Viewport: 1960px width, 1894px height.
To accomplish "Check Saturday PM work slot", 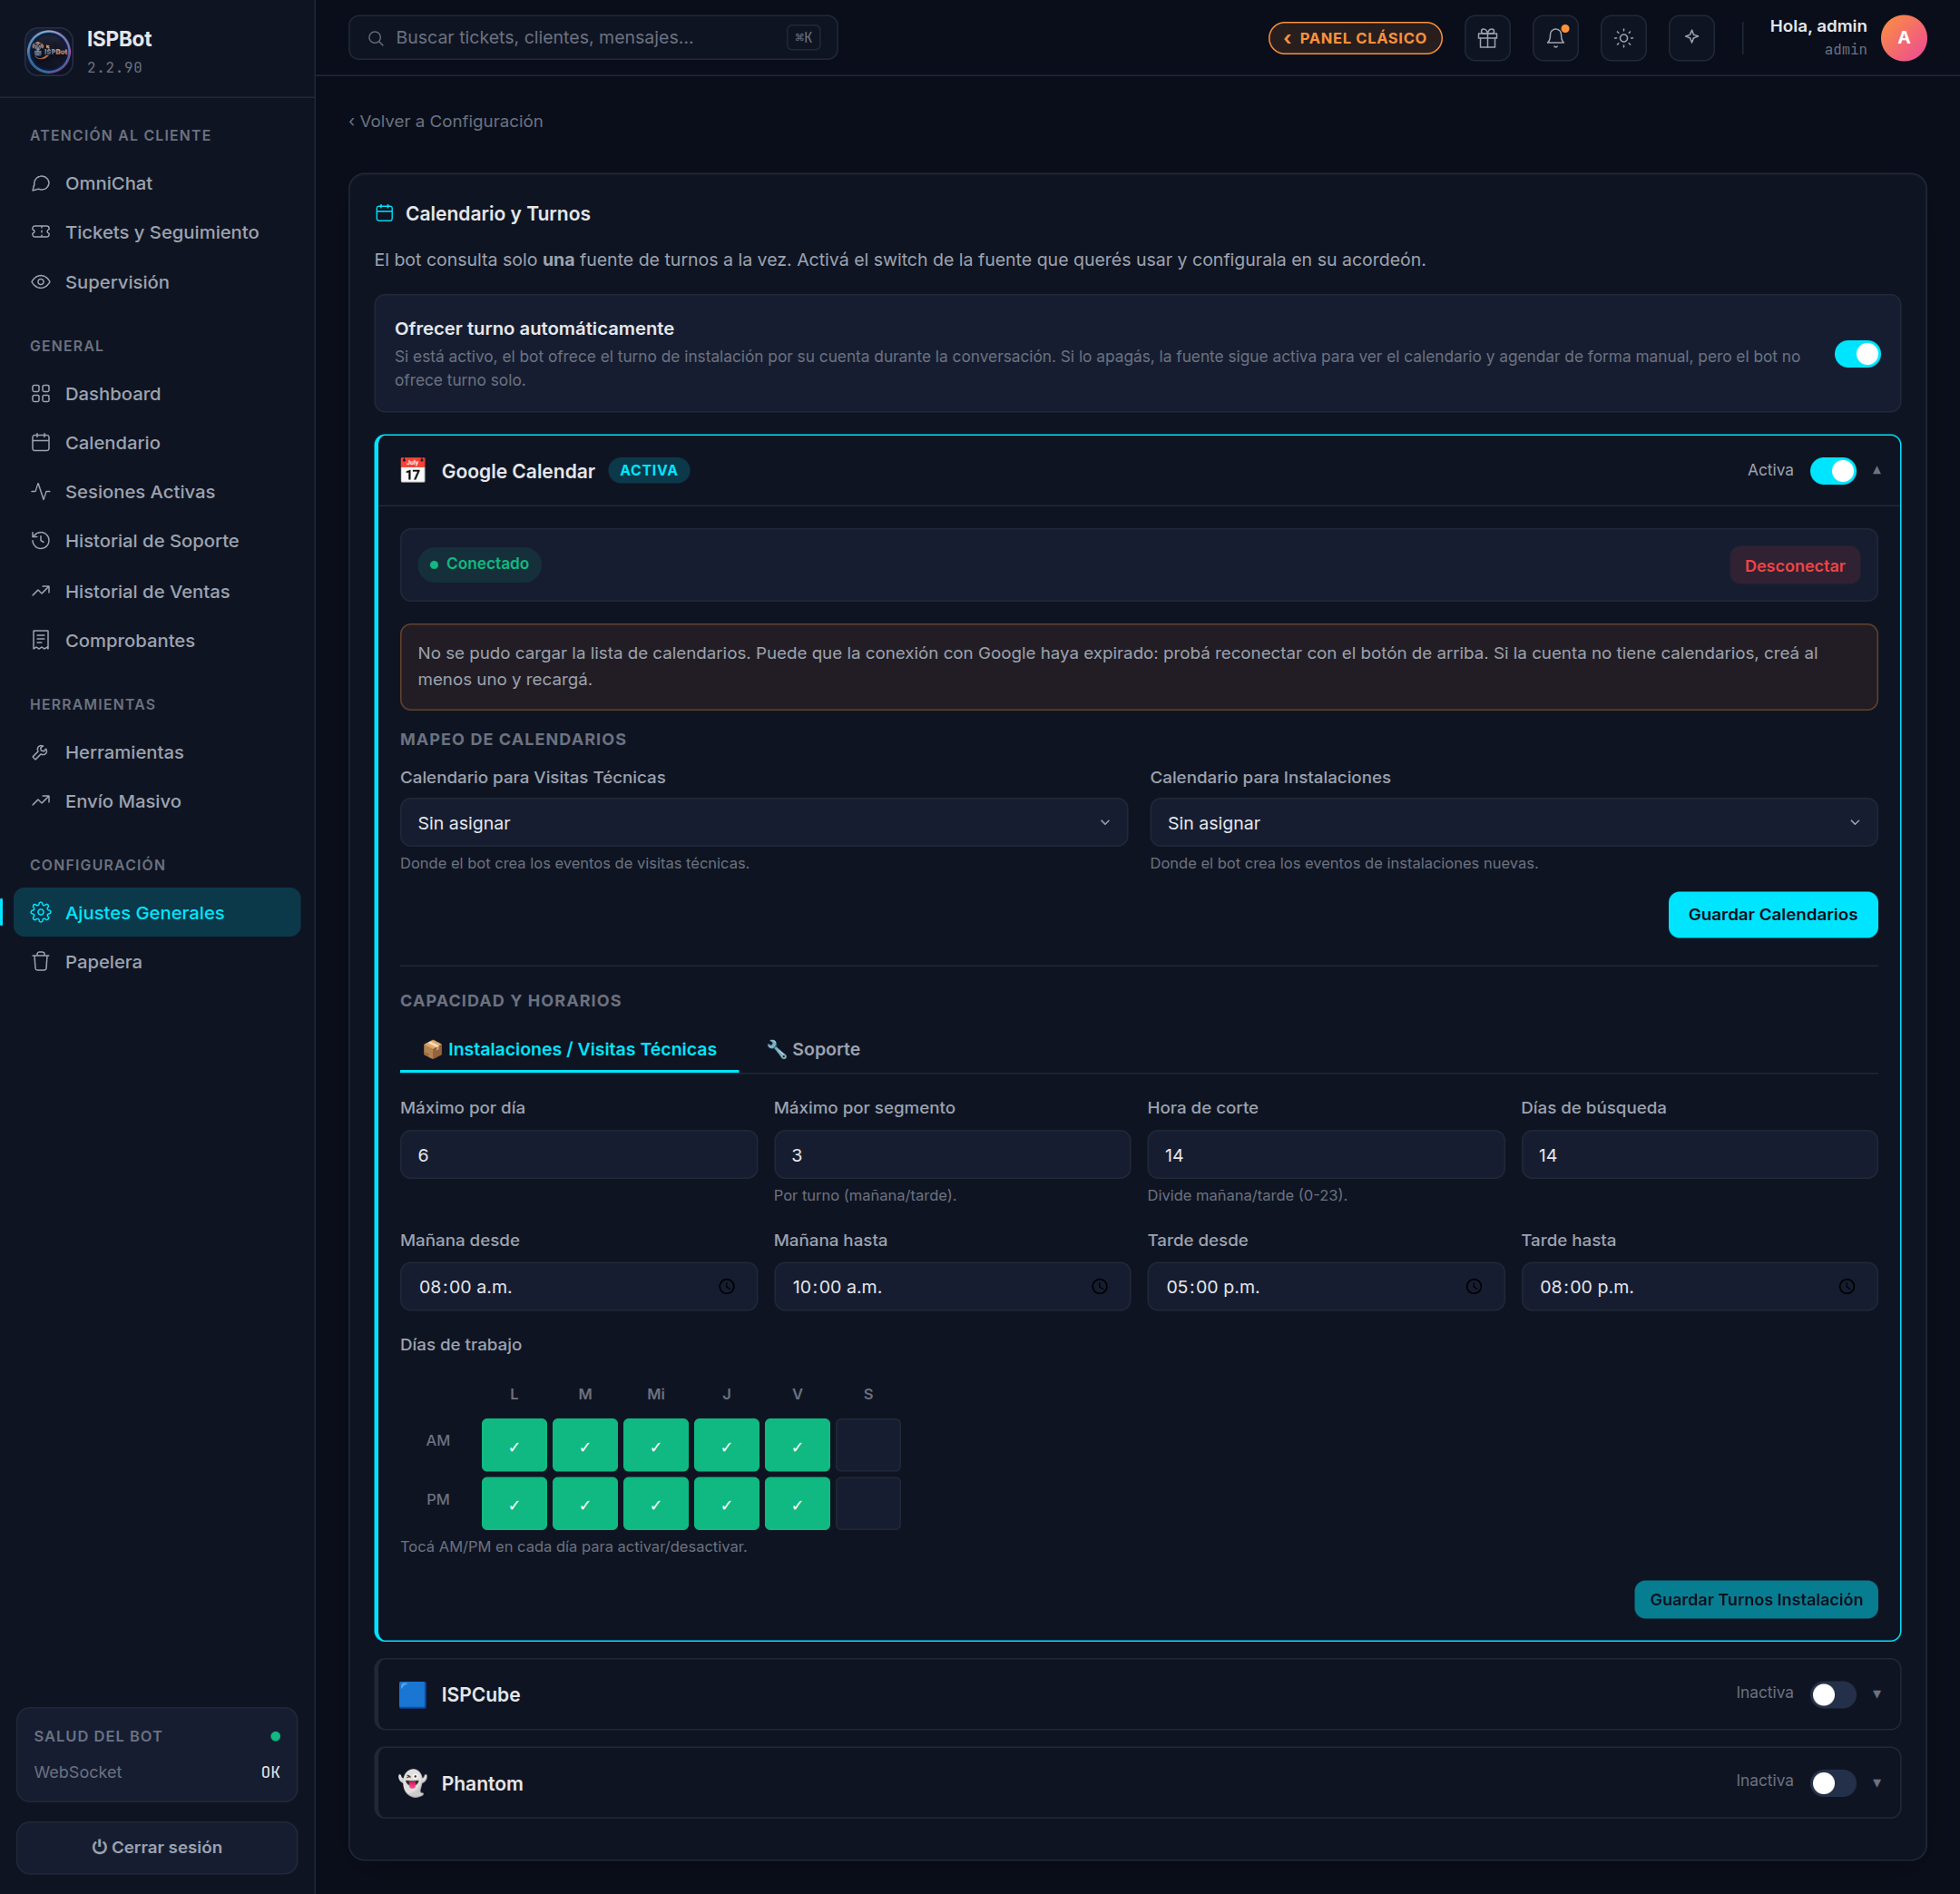I will [x=868, y=1504].
